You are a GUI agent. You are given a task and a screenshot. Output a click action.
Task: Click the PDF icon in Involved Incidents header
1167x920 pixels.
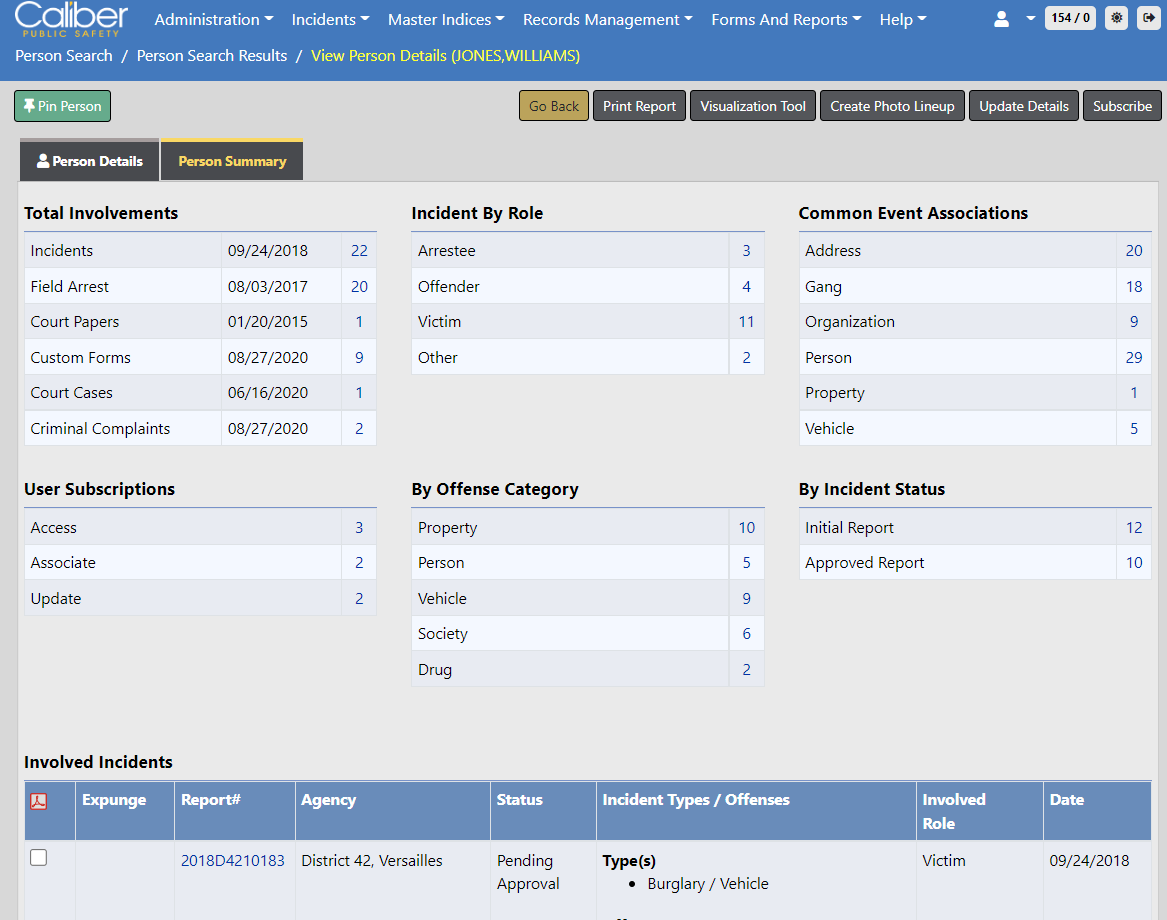click(39, 801)
